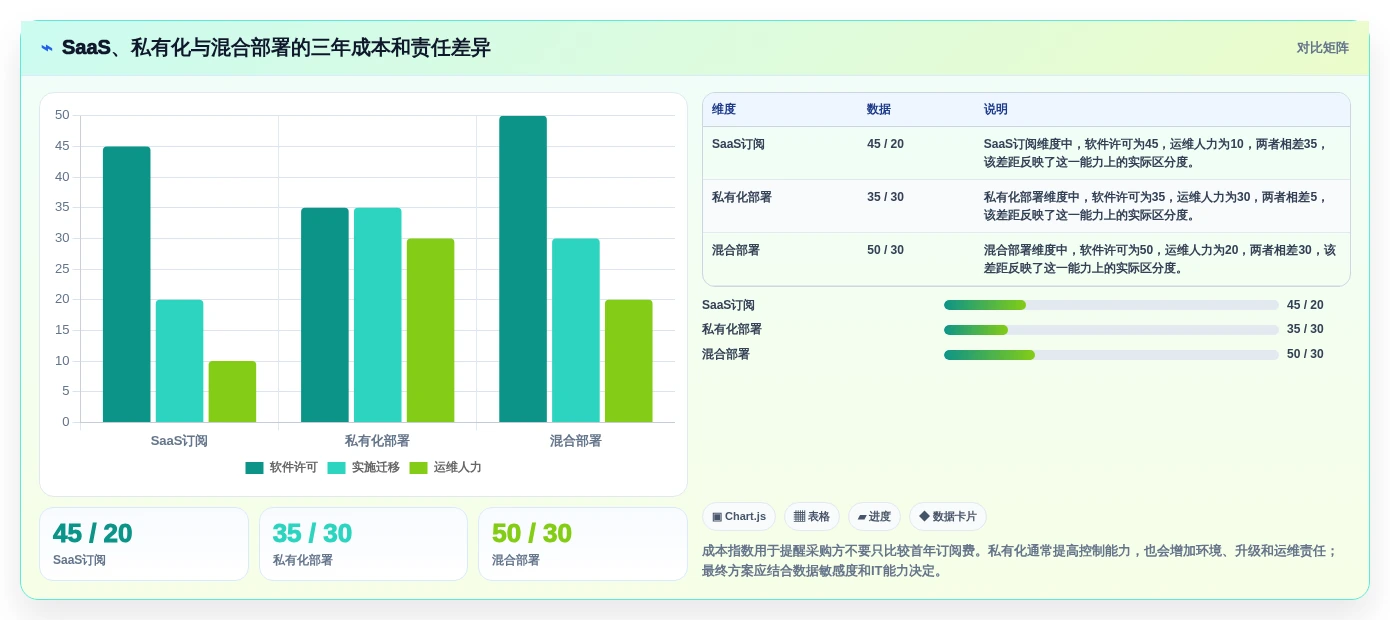Viewport: 1390px width, 620px height.
Task: Click the 私有化部署 软件许可 bar at 35
Action: coord(325,315)
